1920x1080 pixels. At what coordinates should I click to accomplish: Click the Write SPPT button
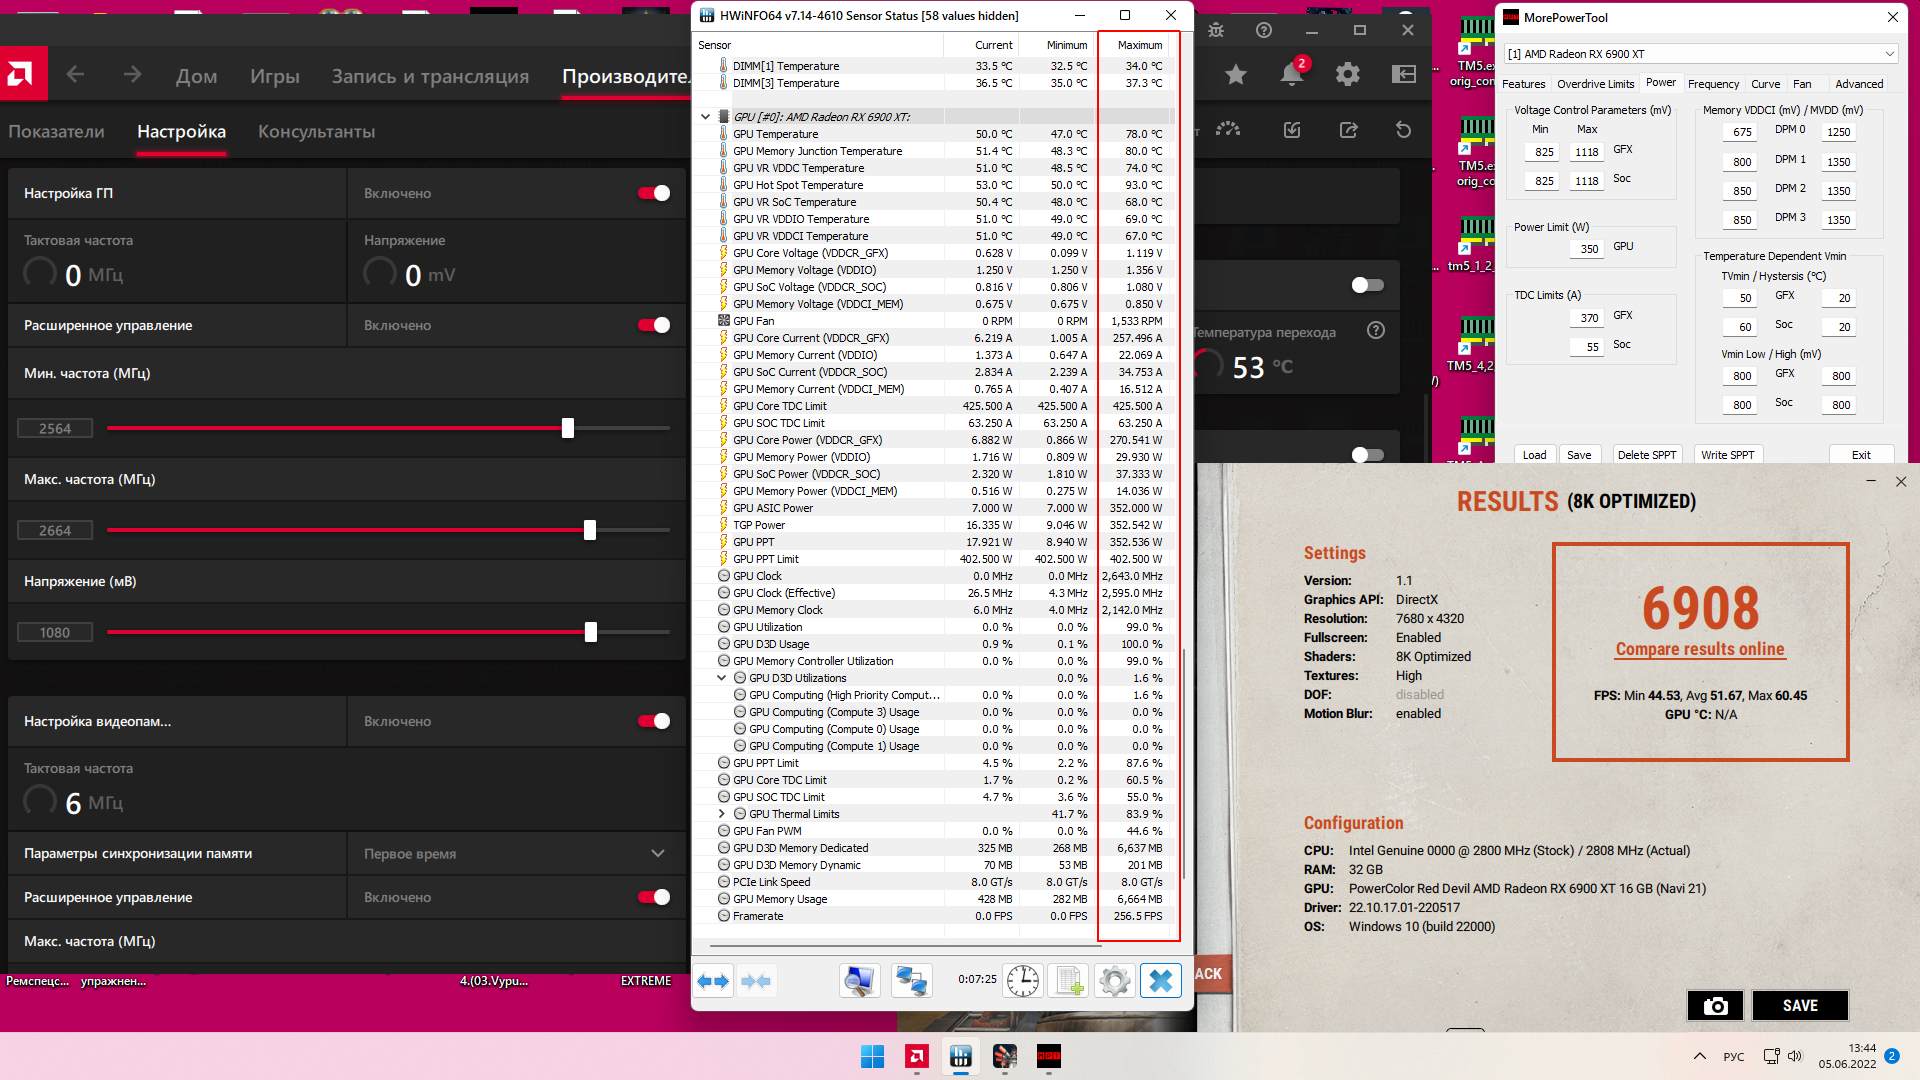tap(1727, 455)
